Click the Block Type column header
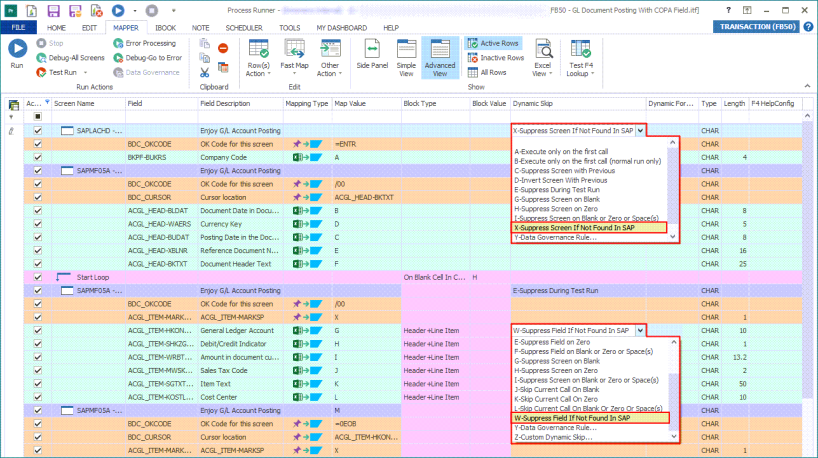The height and width of the screenshot is (458, 818). point(435,104)
